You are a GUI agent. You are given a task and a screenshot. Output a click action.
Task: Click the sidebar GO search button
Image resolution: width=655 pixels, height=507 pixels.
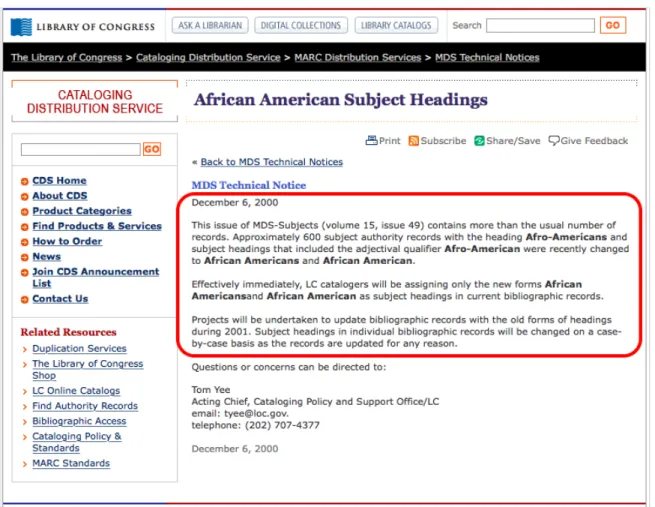tap(152, 149)
